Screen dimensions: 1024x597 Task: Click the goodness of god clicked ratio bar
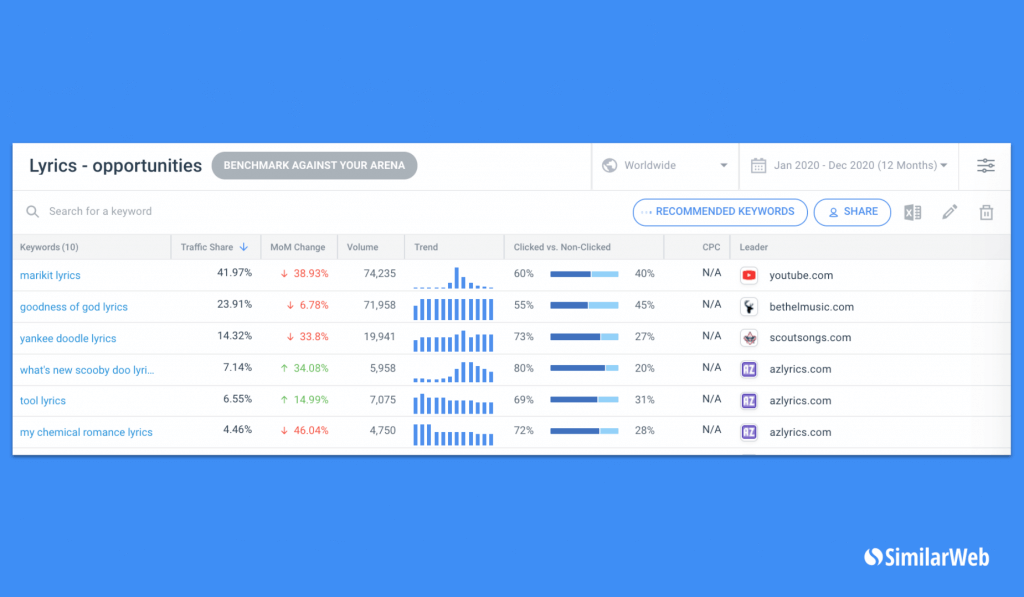[x=584, y=306]
